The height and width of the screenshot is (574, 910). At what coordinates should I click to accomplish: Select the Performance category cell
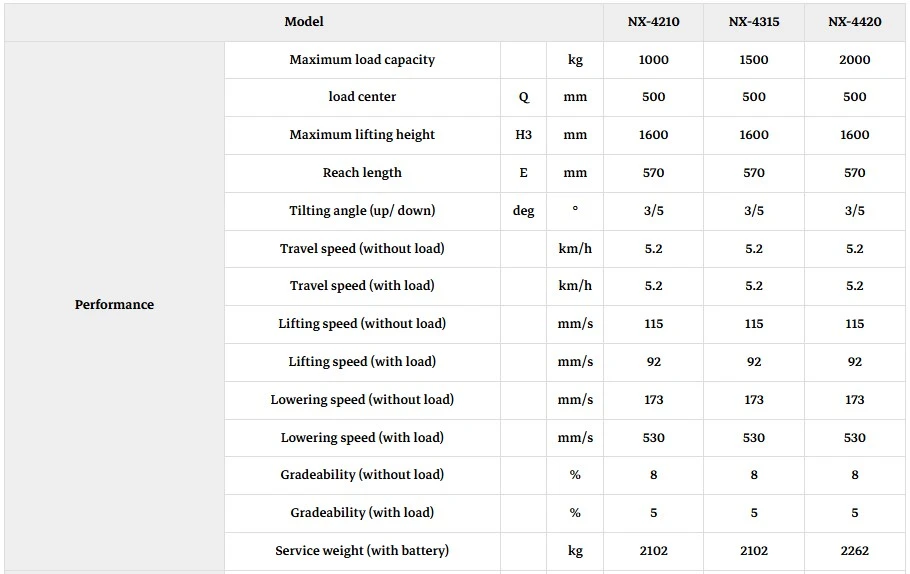click(114, 305)
